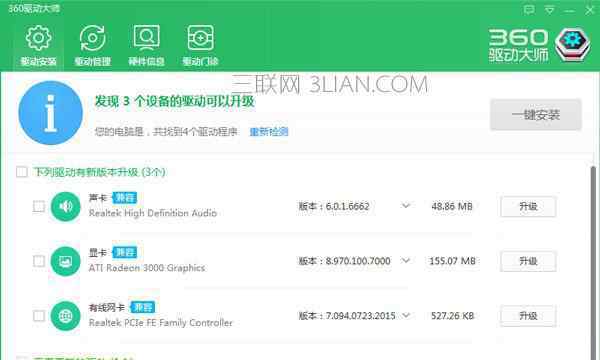Click the wired network card globe icon
Screen dimensions: 600x360
[65, 316]
